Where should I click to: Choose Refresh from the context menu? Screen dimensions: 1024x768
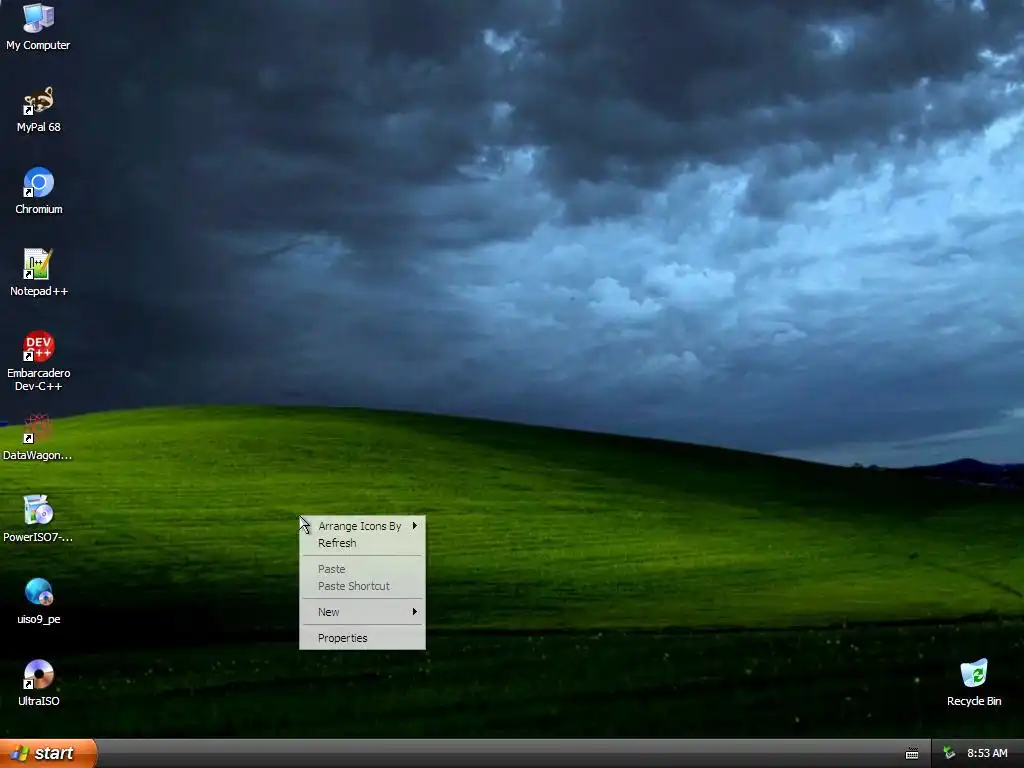362,543
